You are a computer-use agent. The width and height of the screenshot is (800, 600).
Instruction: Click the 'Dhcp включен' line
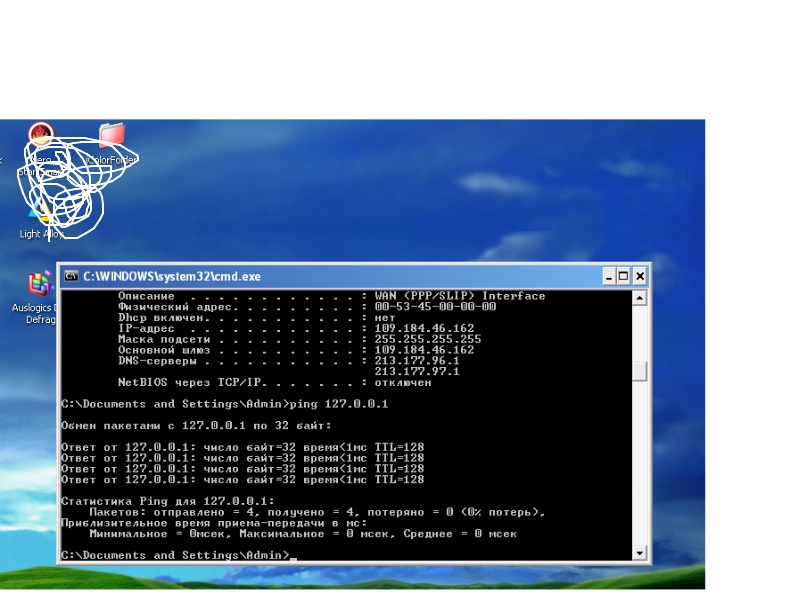[257, 318]
